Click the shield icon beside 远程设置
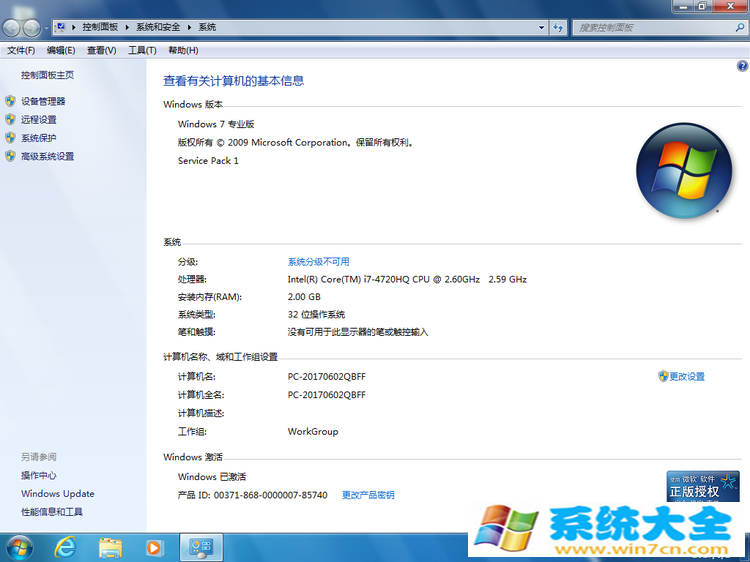750x562 pixels. (11, 119)
